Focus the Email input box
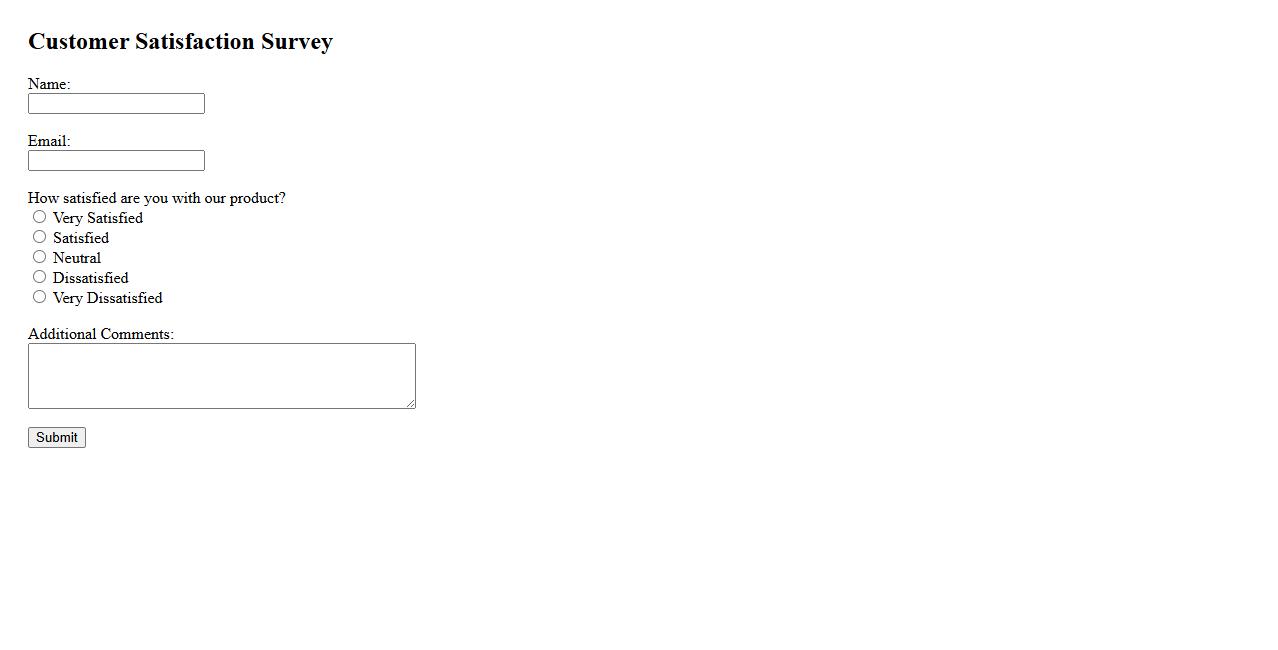The height and width of the screenshot is (650, 1278). point(116,161)
